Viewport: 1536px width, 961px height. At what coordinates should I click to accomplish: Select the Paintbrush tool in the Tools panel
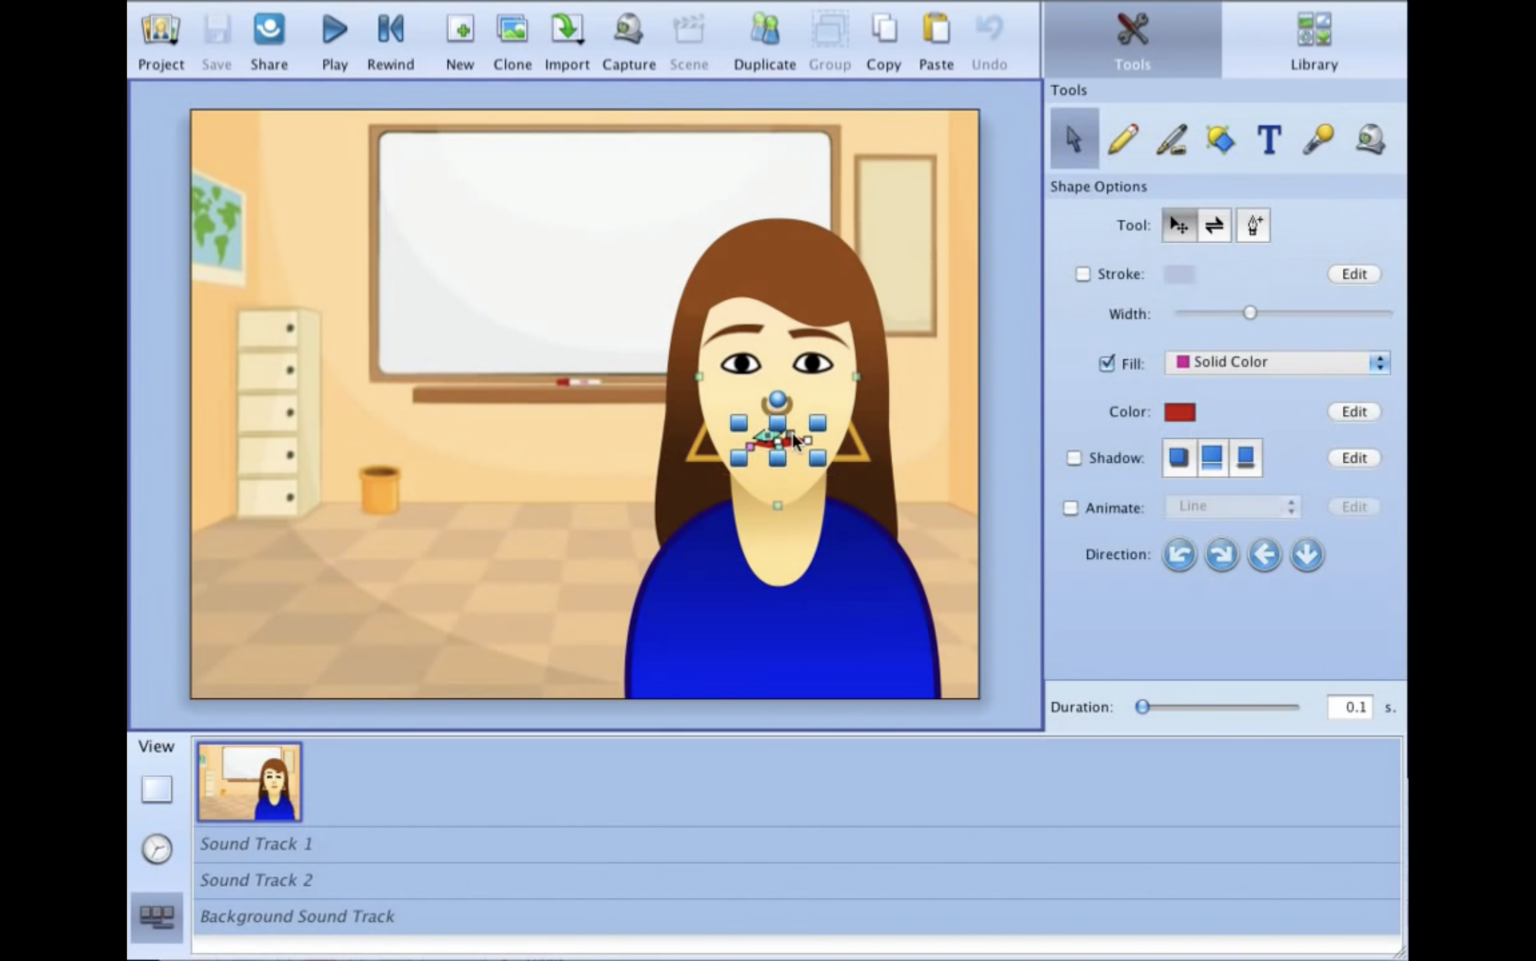click(x=1171, y=139)
